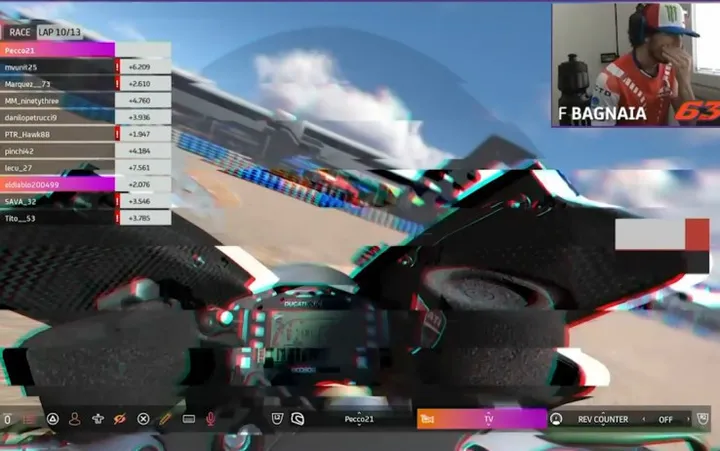Select MM_ninetythree row in standings

click(57, 101)
